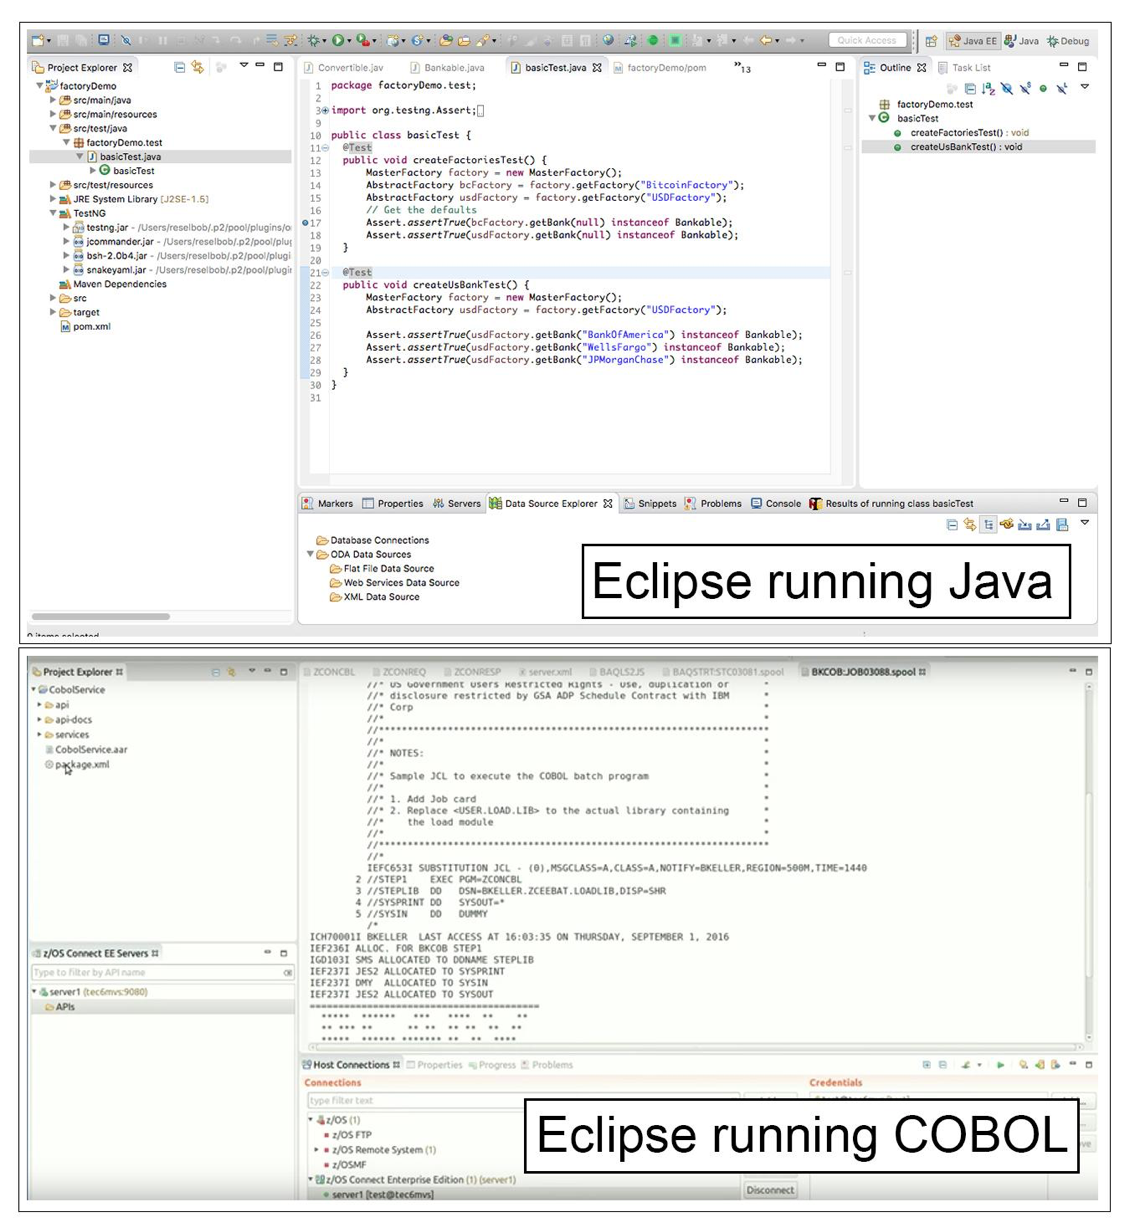This screenshot has height=1223, width=1125.
Task: Click the sort alphabetically icon in Outline view
Action: [988, 88]
